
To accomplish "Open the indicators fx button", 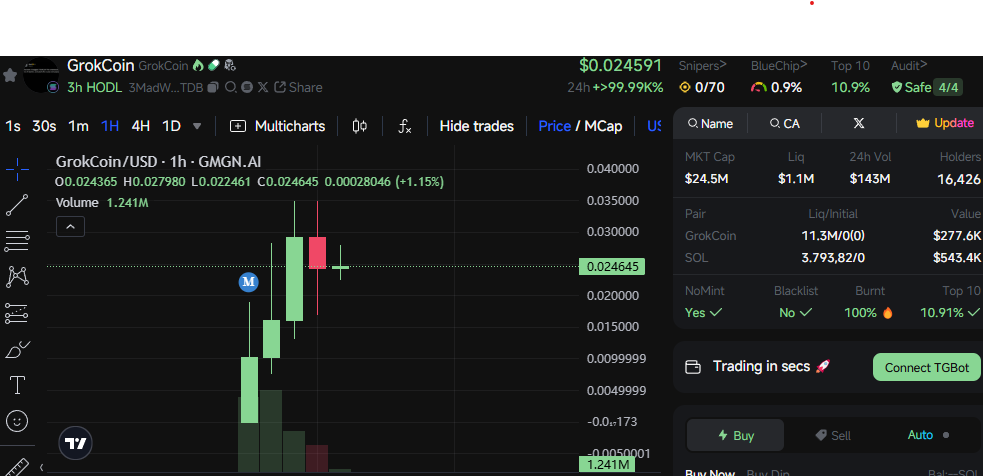I will coord(405,126).
